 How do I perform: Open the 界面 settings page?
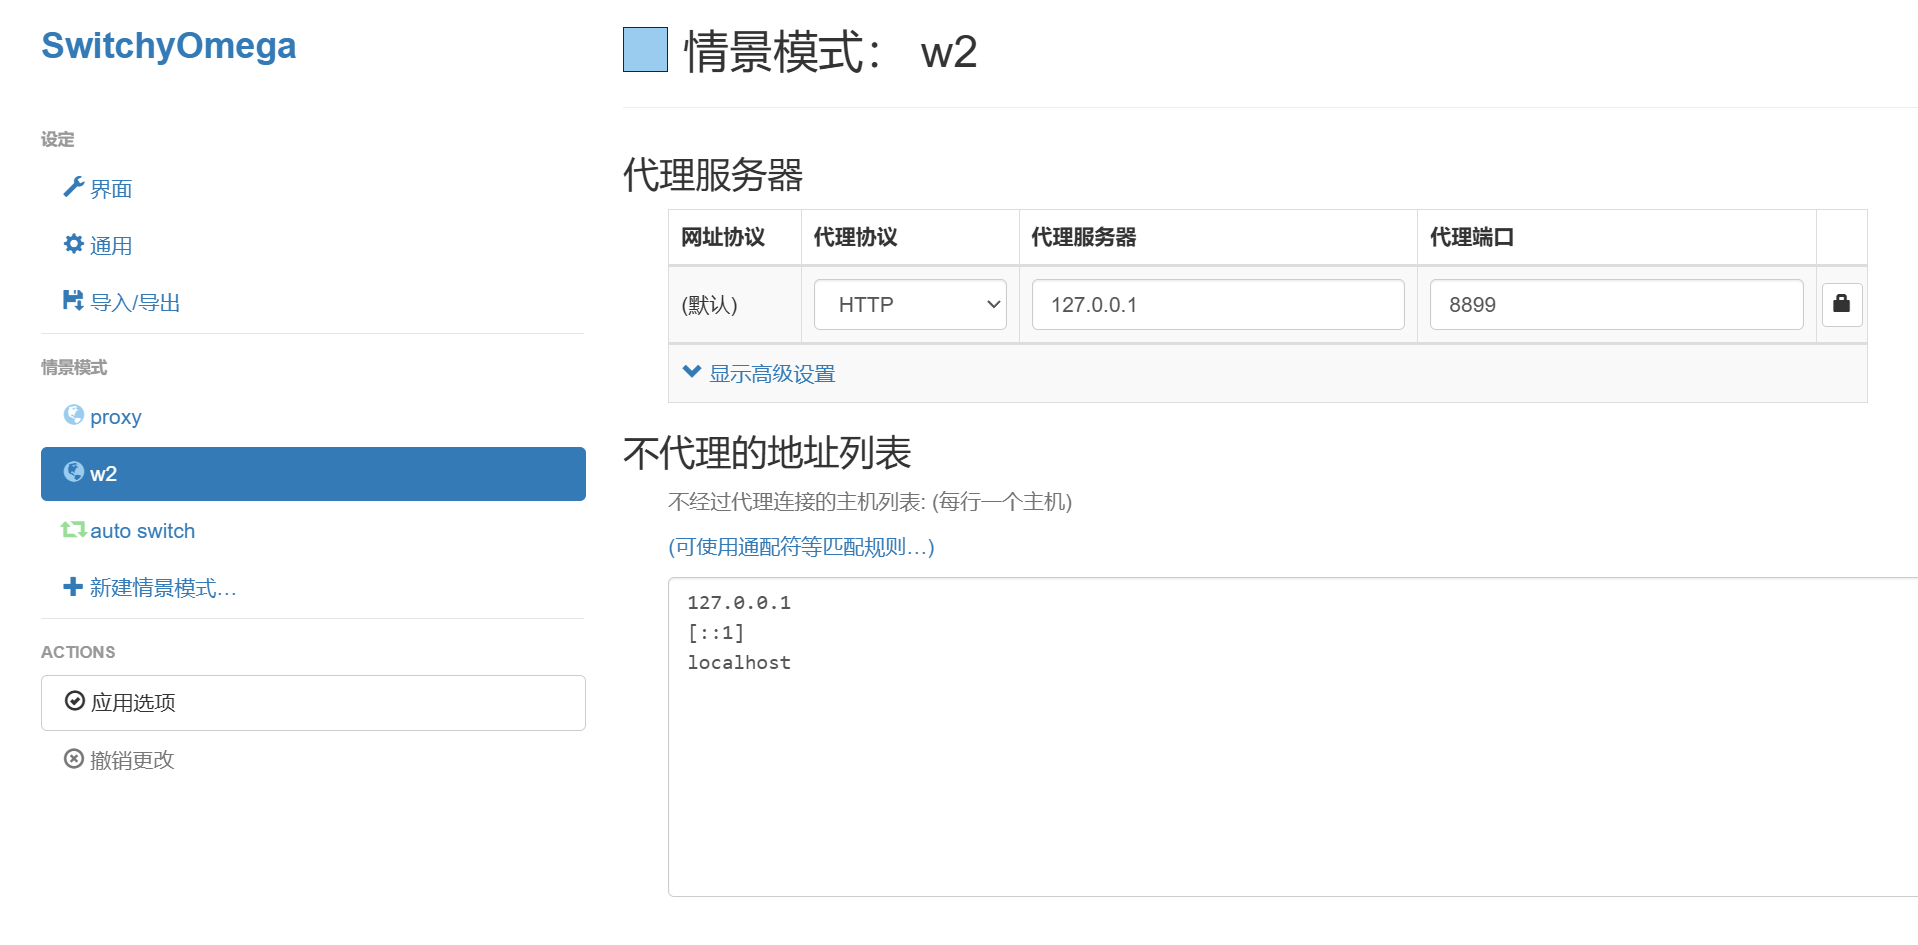(111, 189)
